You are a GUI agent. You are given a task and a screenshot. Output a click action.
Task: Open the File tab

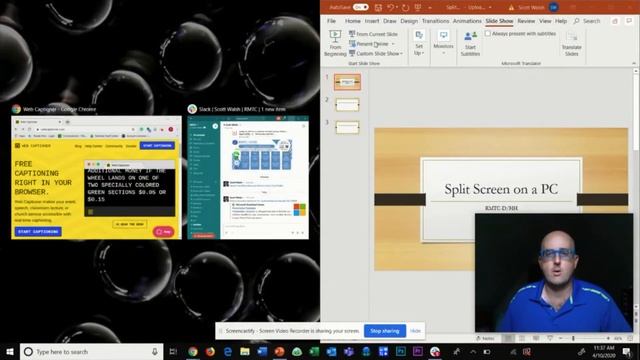[331, 21]
